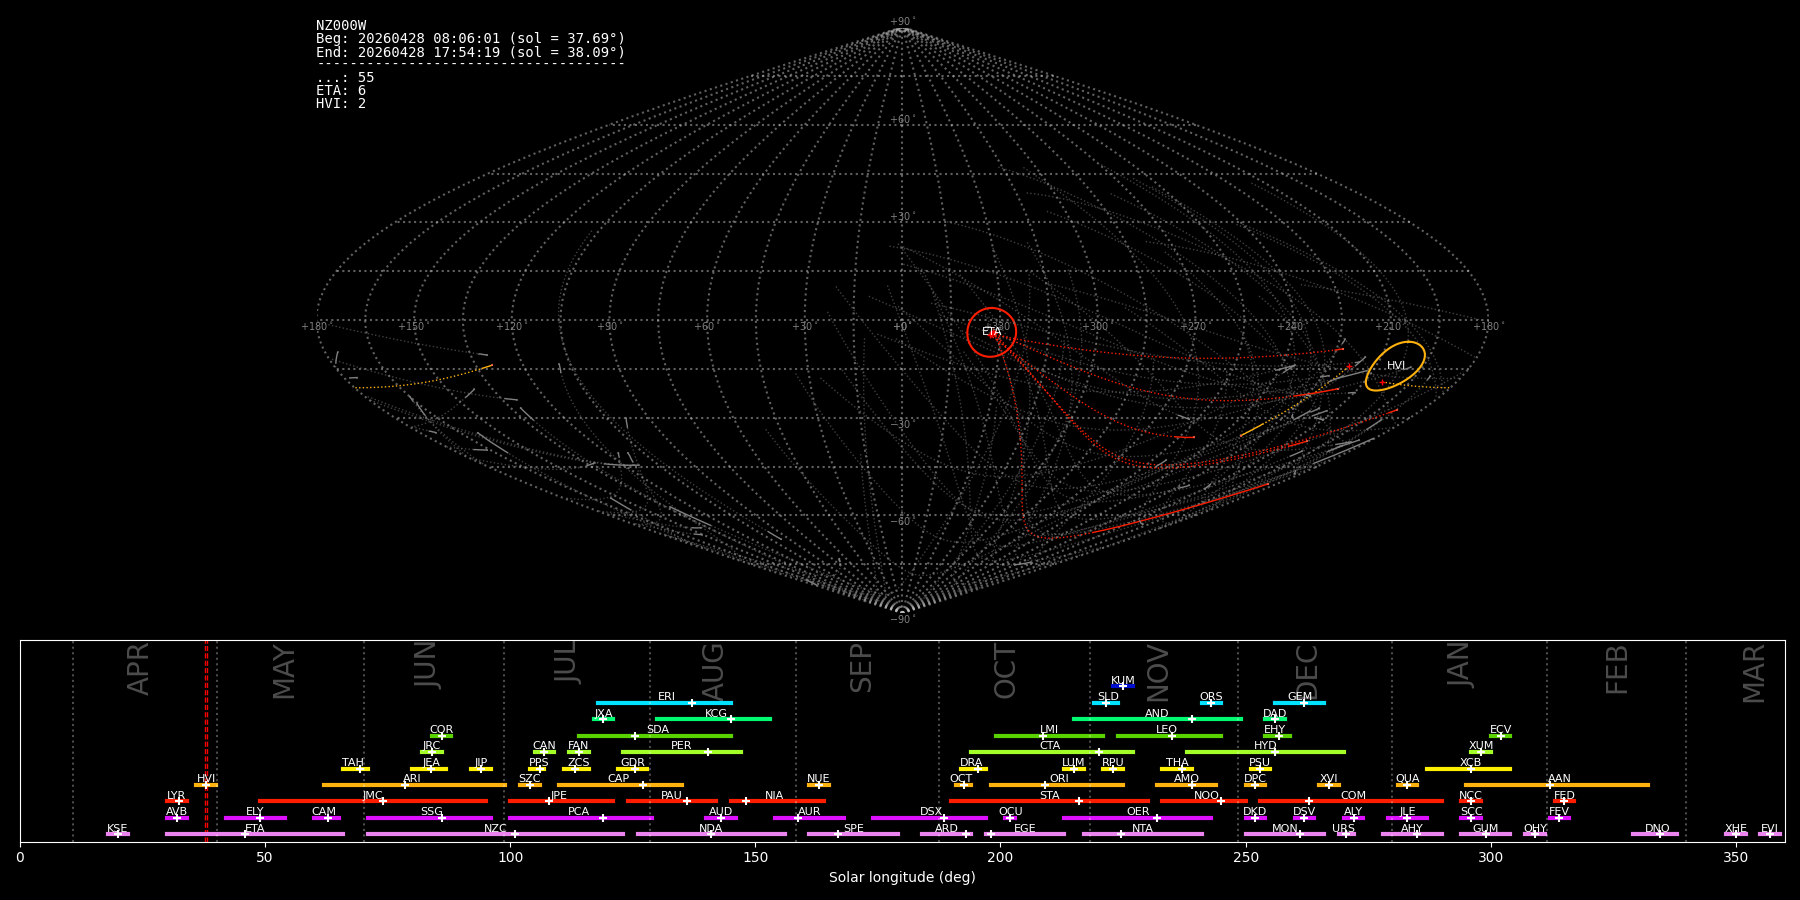This screenshot has height=900, width=1800.
Task: Select the ORI shower label
Action: click(1059, 778)
